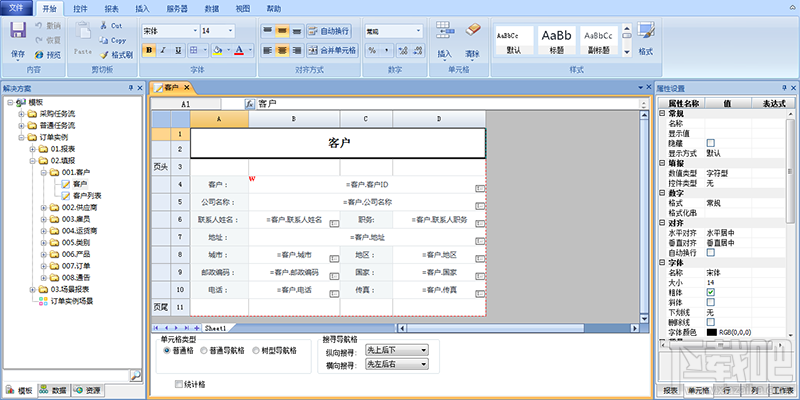Apply thousands separator (comma) number format
The height and width of the screenshot is (400, 800).
pos(386,50)
